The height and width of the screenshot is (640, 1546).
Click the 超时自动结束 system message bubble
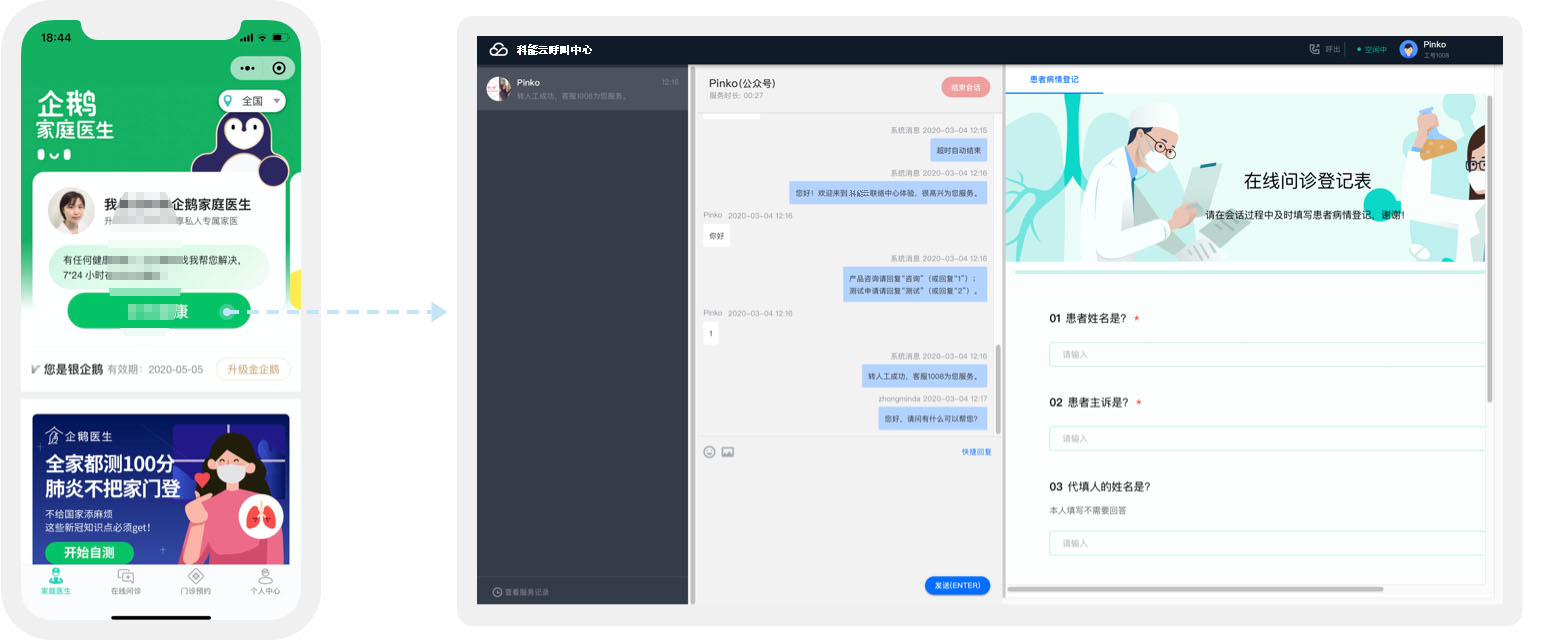959,150
